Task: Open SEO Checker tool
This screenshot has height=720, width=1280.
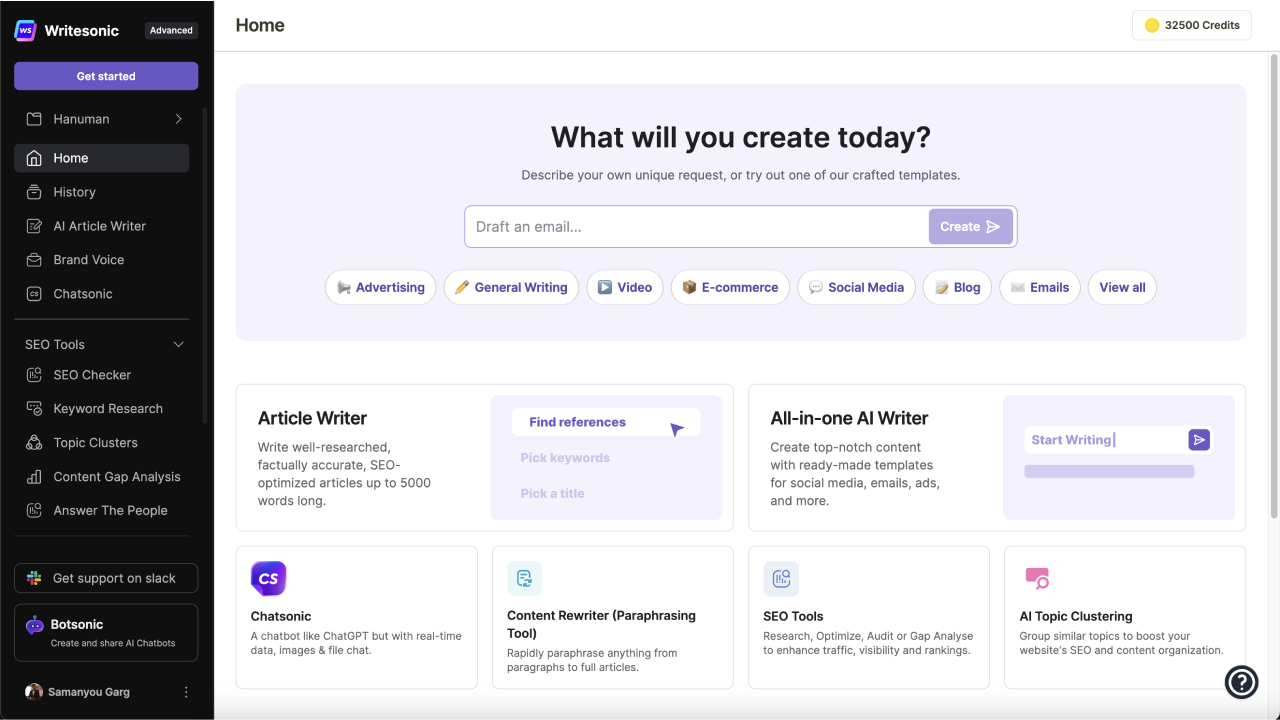Action: [101, 375]
